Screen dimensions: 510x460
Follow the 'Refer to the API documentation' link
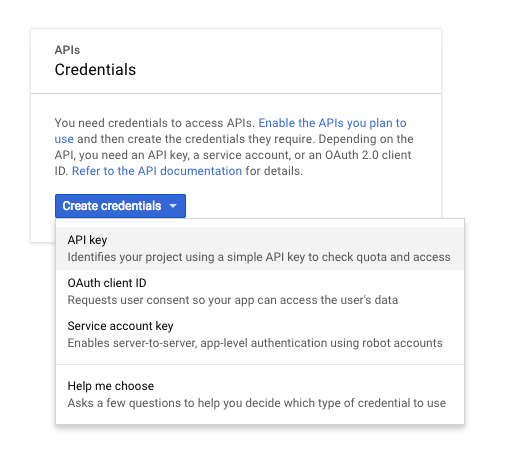point(157,171)
